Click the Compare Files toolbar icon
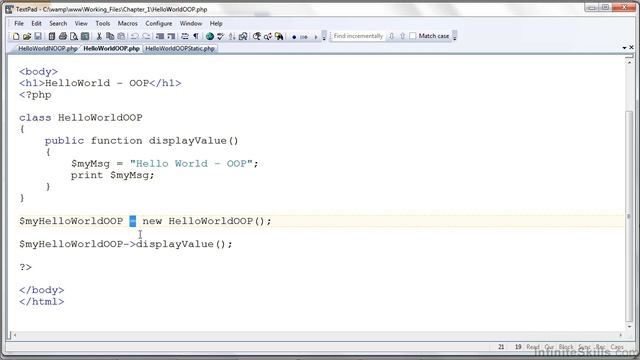Image resolution: width=640 pixels, height=360 pixels. tap(243, 36)
